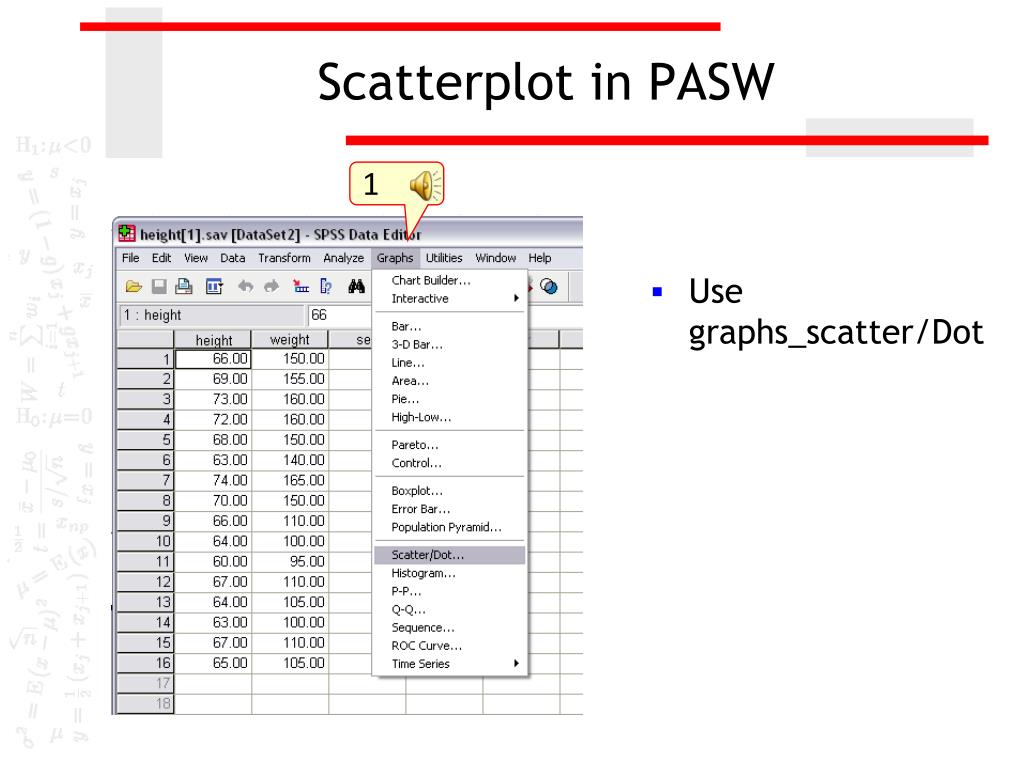Select High-Low... in the Graphs menu

[x=449, y=417]
